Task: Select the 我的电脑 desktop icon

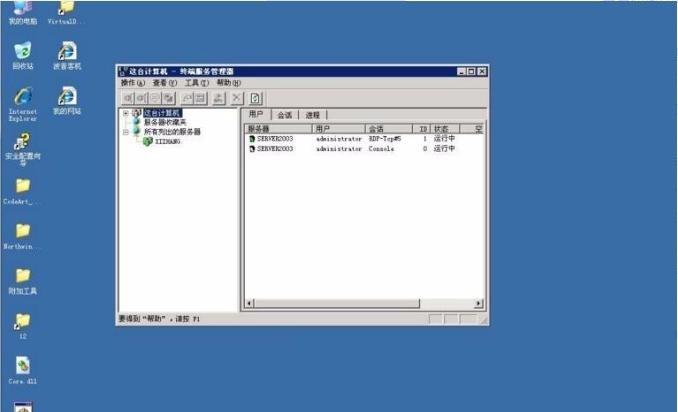Action: (x=22, y=12)
